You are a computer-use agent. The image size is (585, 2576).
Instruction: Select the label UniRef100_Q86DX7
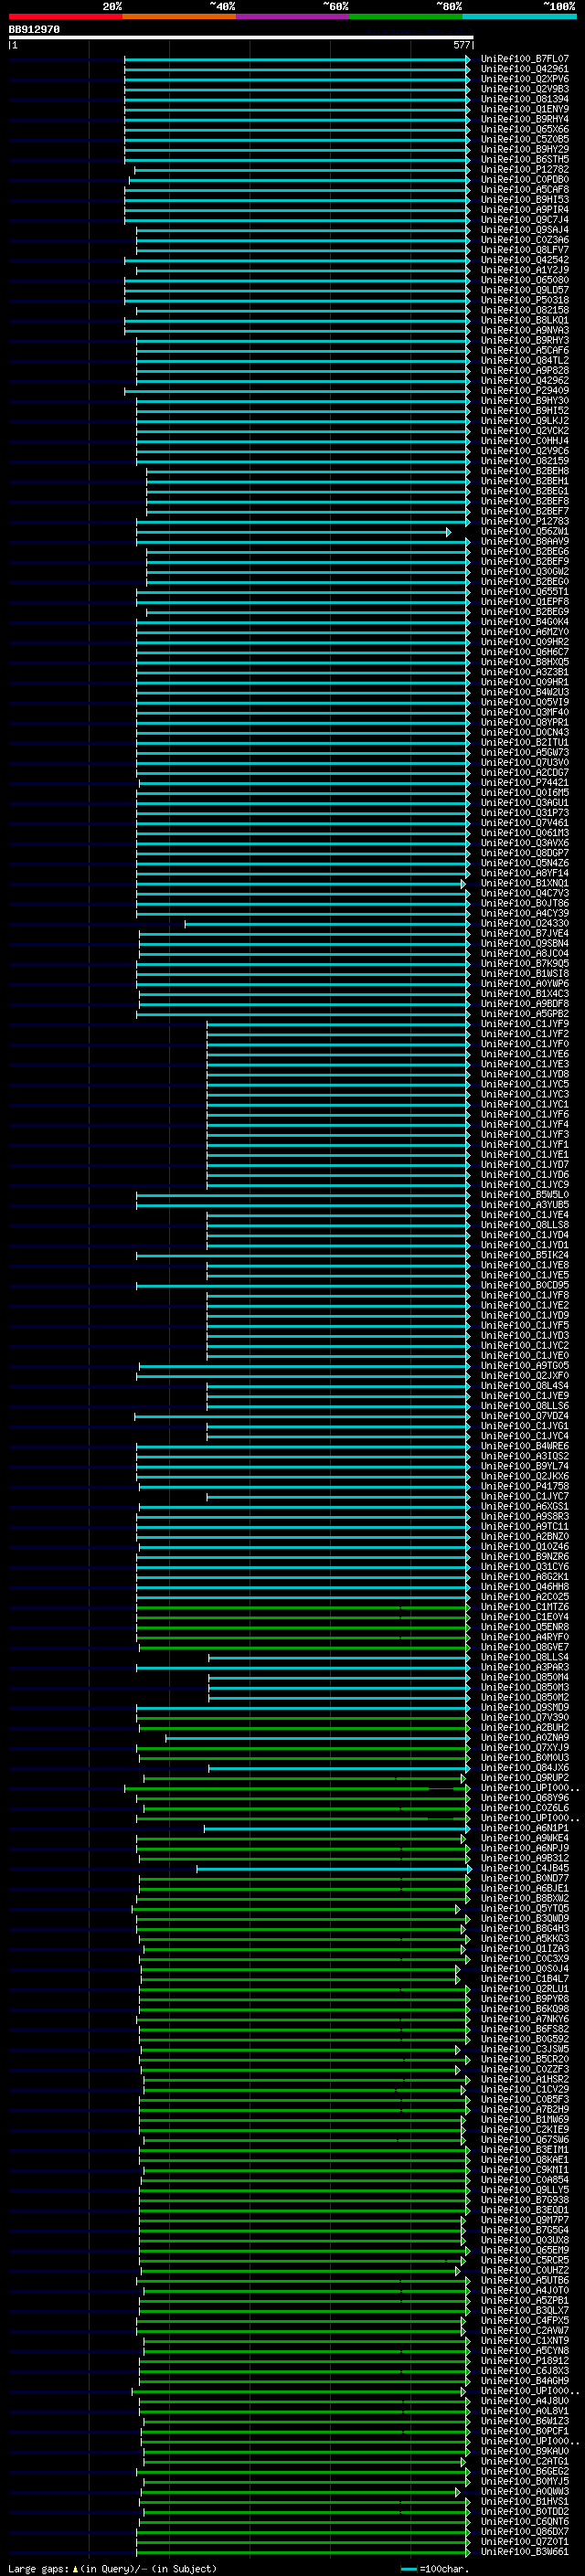click(525, 2531)
